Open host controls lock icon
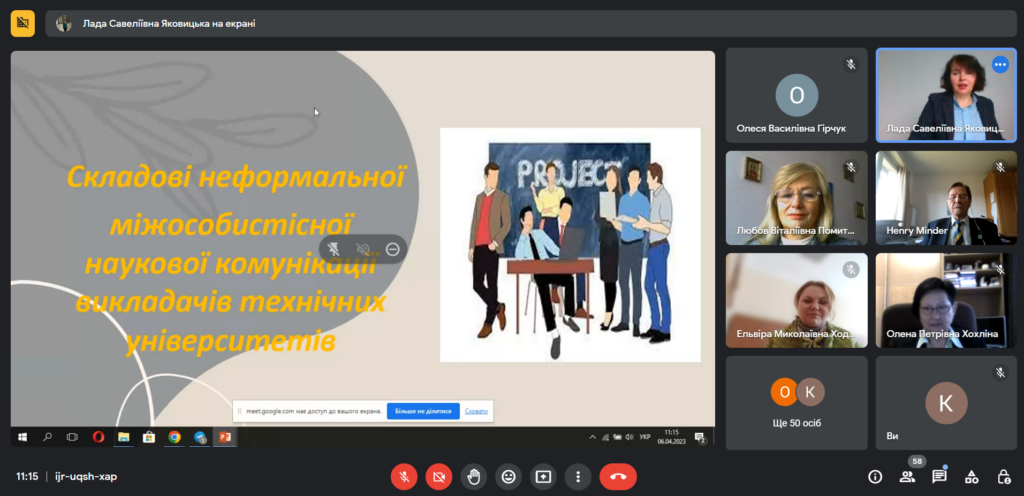The height and width of the screenshot is (496, 1024). pyautogui.click(x=1003, y=477)
